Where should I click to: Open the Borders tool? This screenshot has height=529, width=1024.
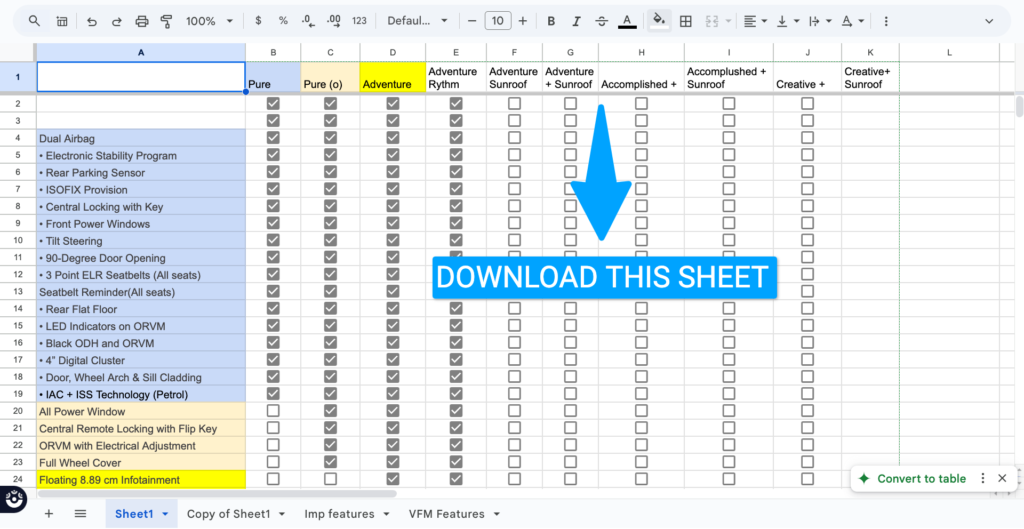[x=686, y=21]
